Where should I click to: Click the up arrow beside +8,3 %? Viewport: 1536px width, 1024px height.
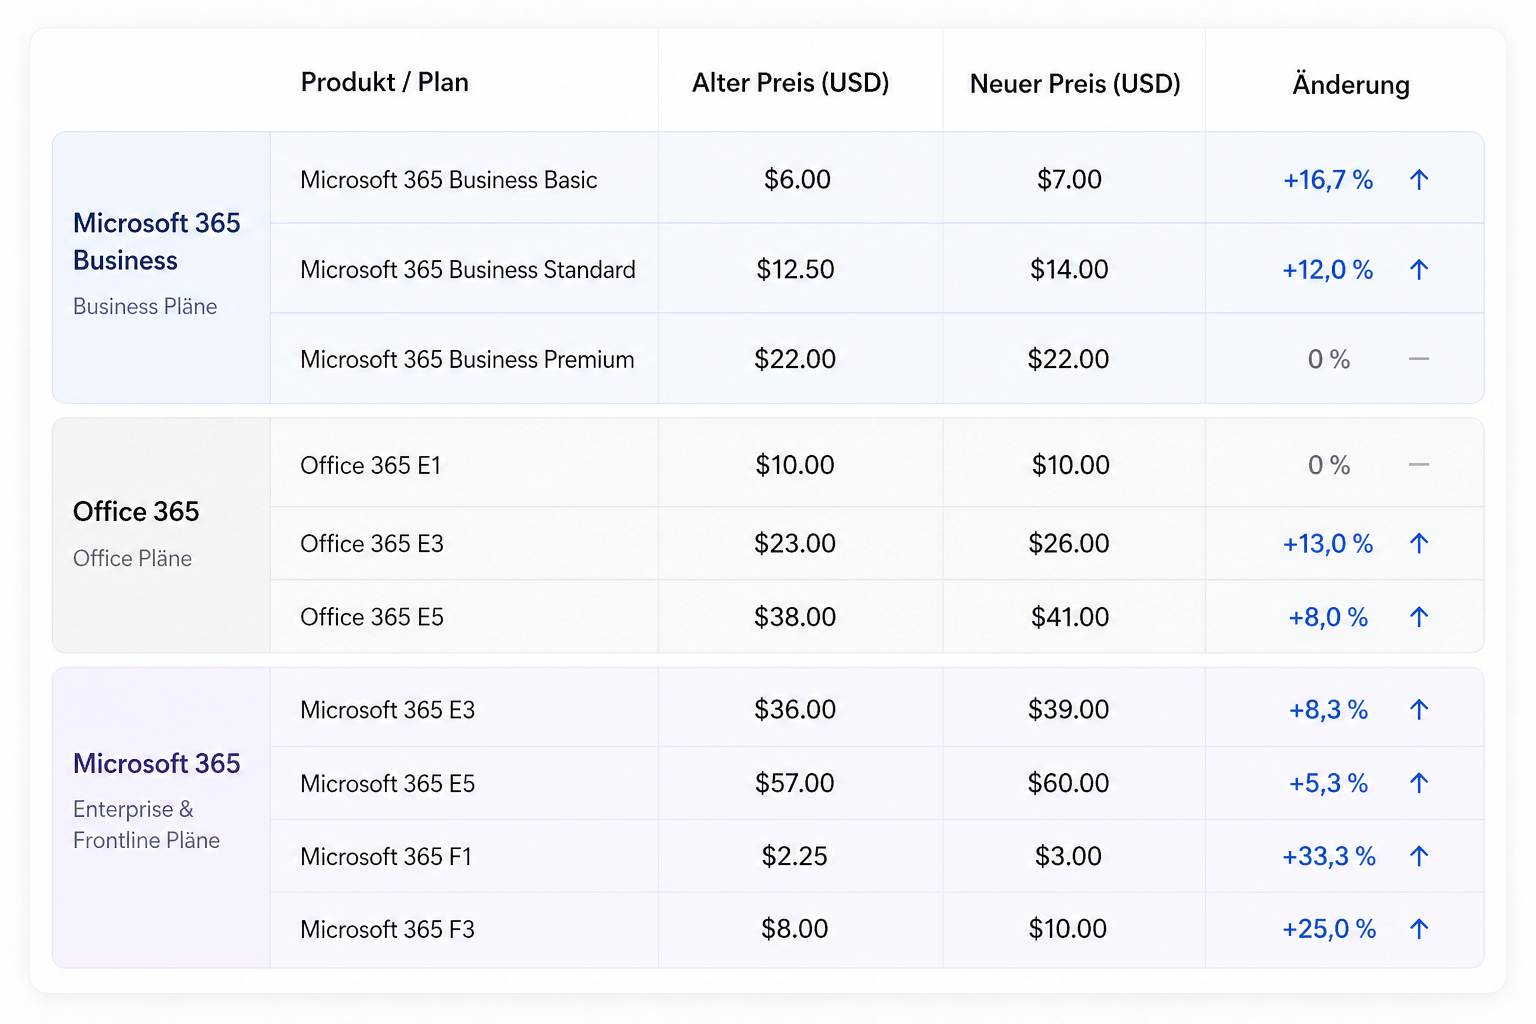tap(1418, 710)
